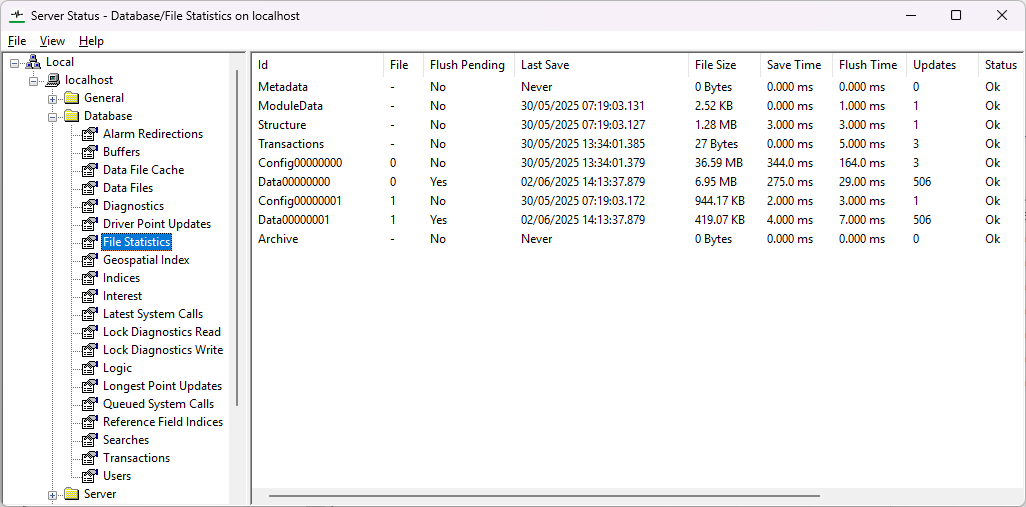Click the Local network icon
1026x507 pixels.
[x=34, y=62]
